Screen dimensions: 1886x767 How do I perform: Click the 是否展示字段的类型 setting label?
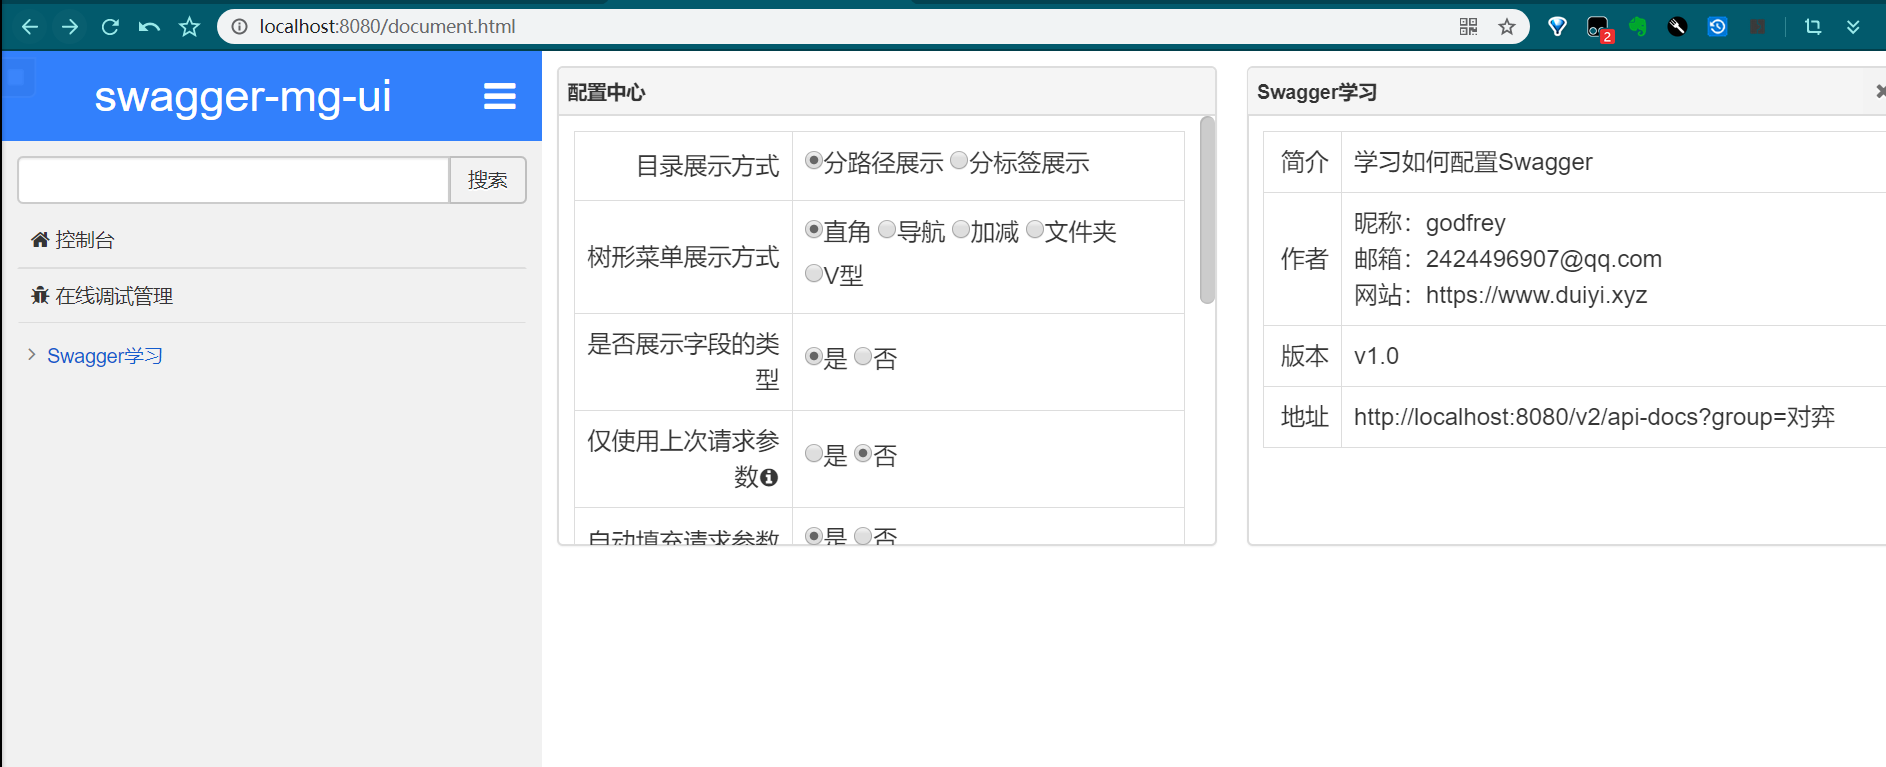(684, 362)
